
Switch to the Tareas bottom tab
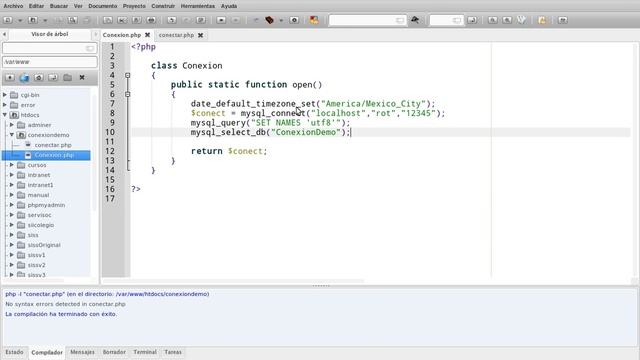coord(173,352)
